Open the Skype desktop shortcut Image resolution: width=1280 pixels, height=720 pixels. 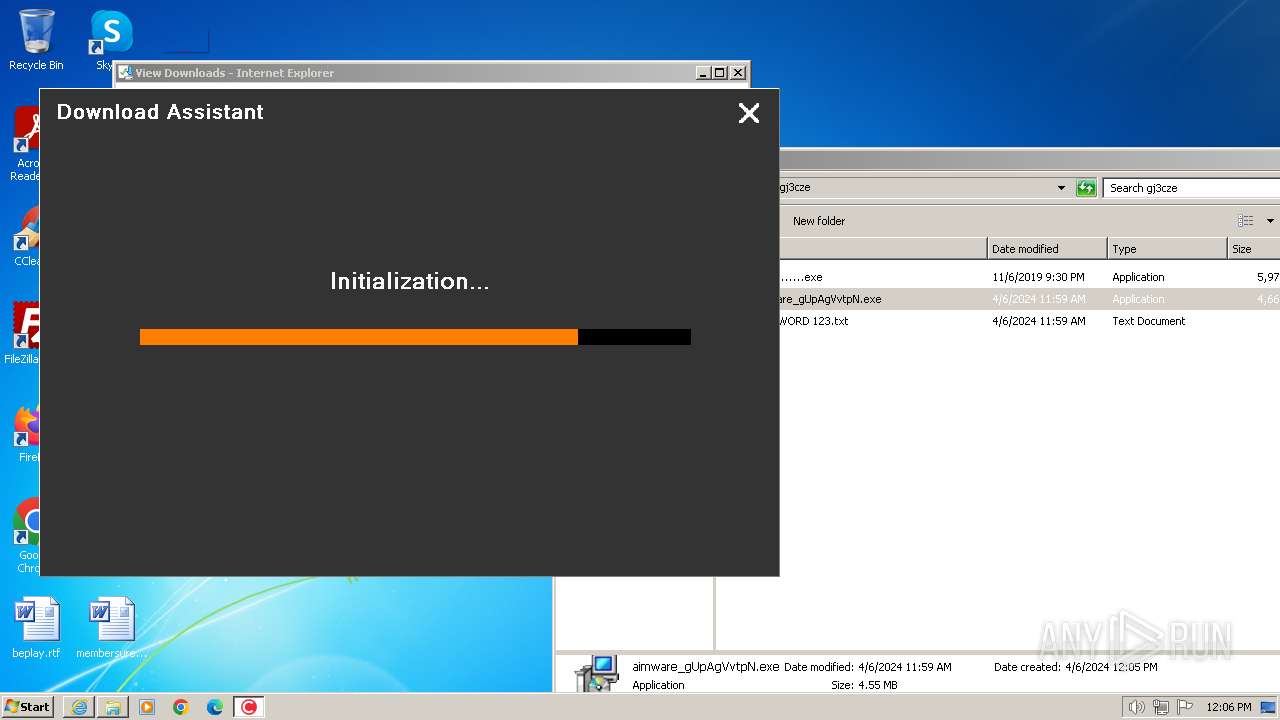[110, 40]
